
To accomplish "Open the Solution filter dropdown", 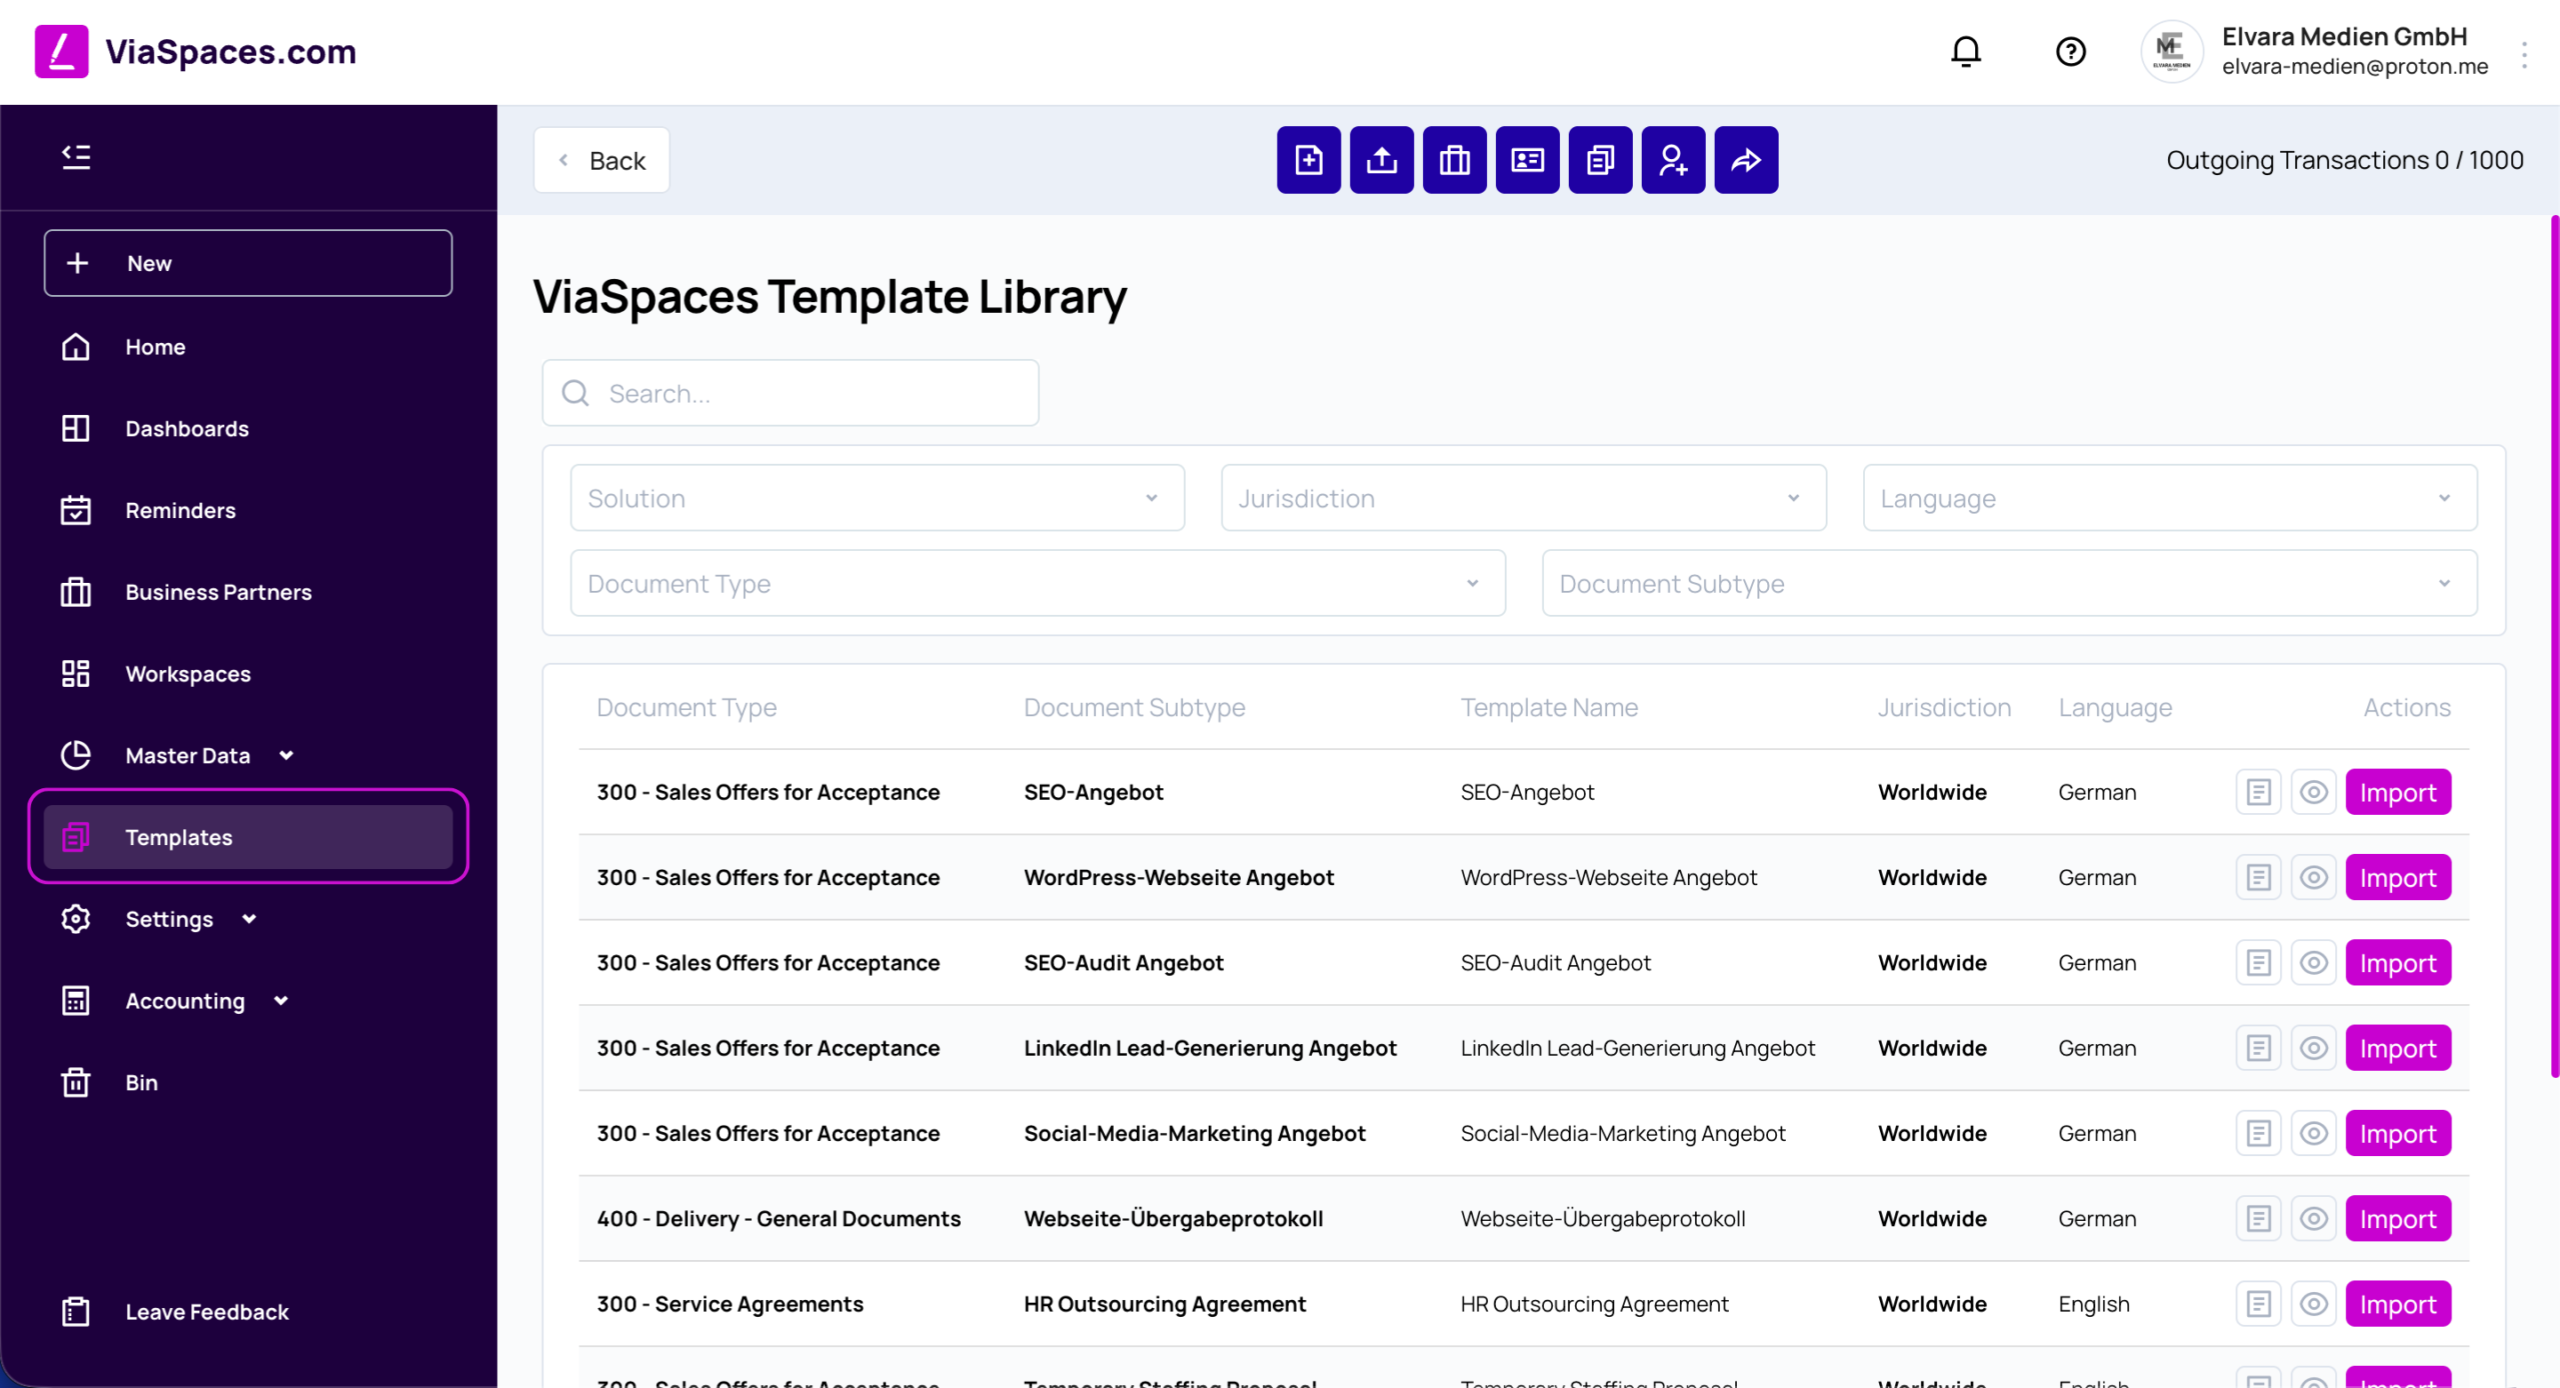I will pos(877,498).
